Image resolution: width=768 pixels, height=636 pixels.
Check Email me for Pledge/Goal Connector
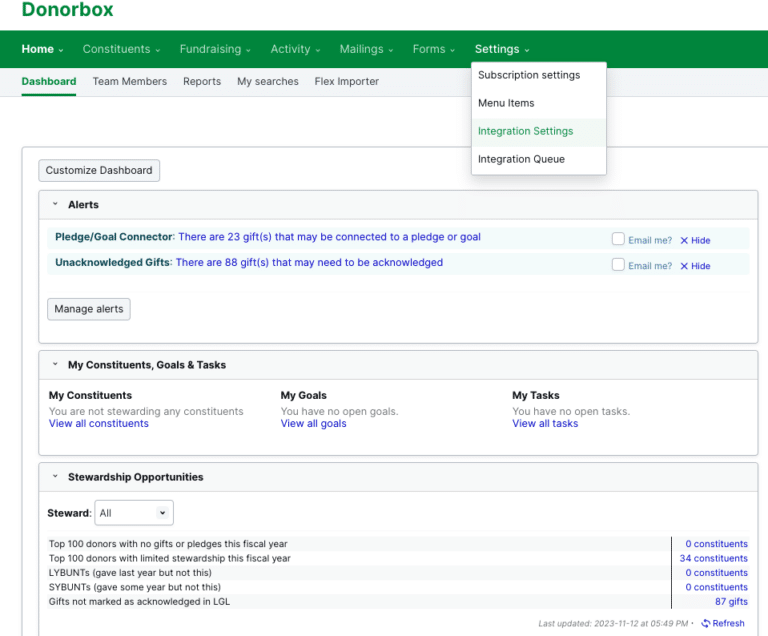(618, 239)
